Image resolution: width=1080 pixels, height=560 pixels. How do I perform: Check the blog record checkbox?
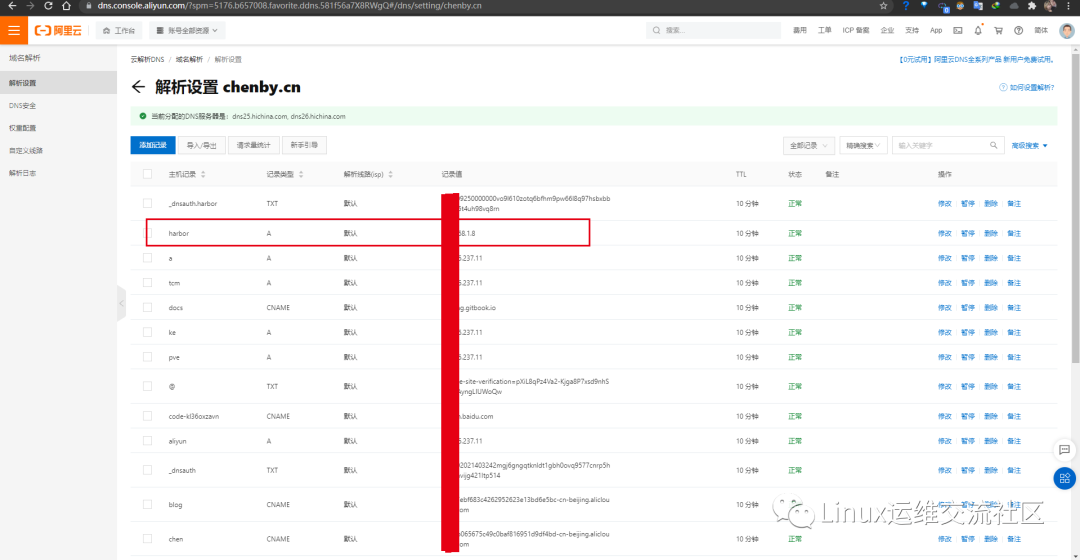coord(147,504)
